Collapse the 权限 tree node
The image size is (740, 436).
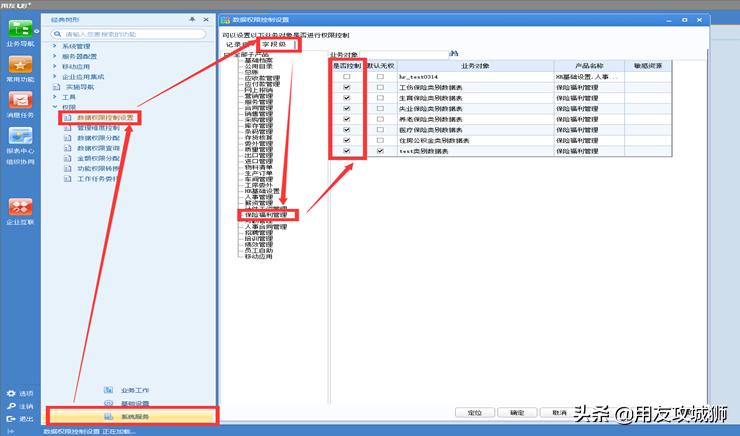pyautogui.click(x=55, y=107)
